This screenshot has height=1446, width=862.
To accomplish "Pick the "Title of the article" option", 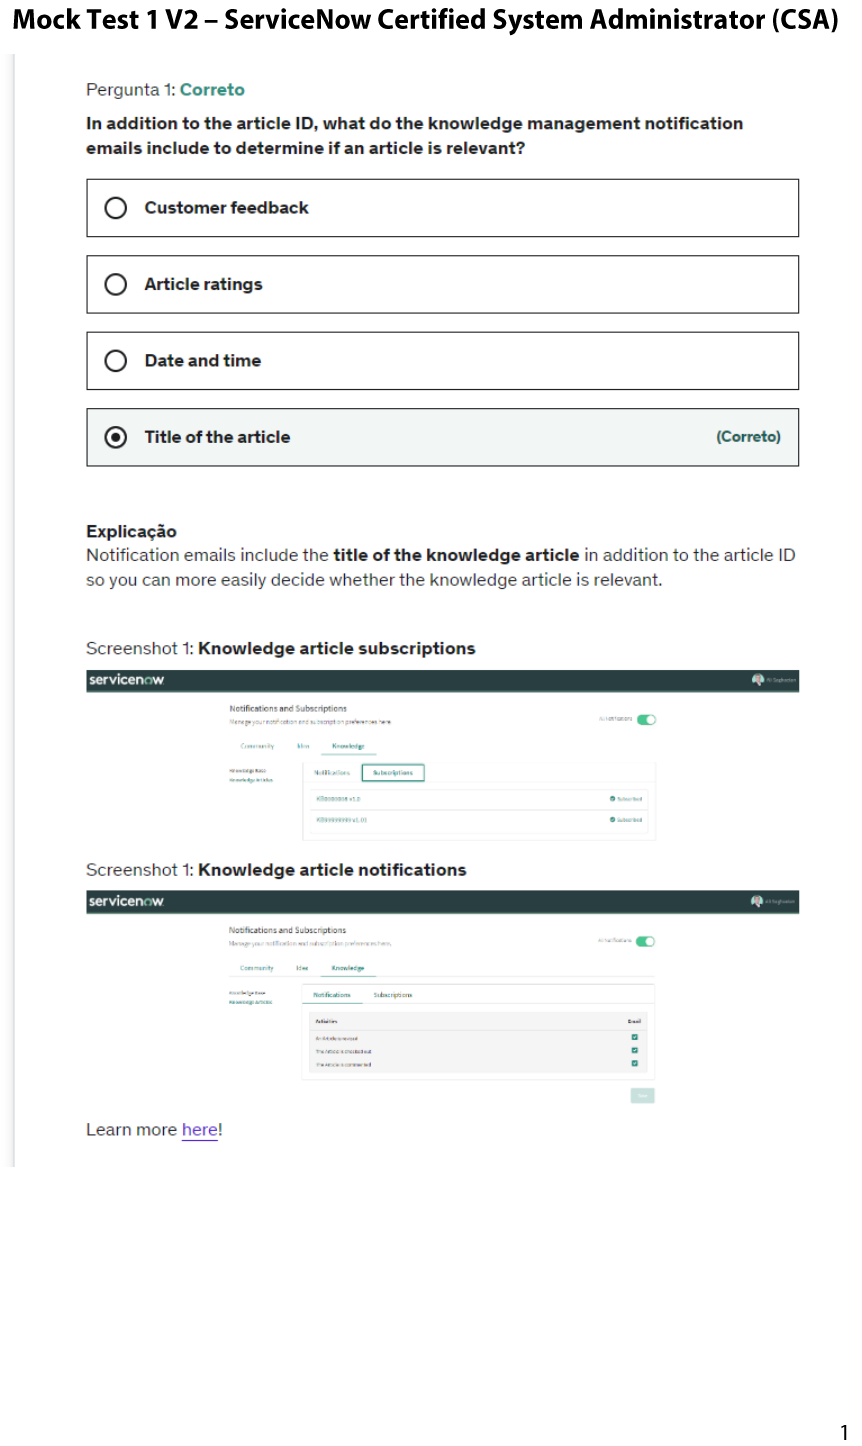I will click(116, 437).
